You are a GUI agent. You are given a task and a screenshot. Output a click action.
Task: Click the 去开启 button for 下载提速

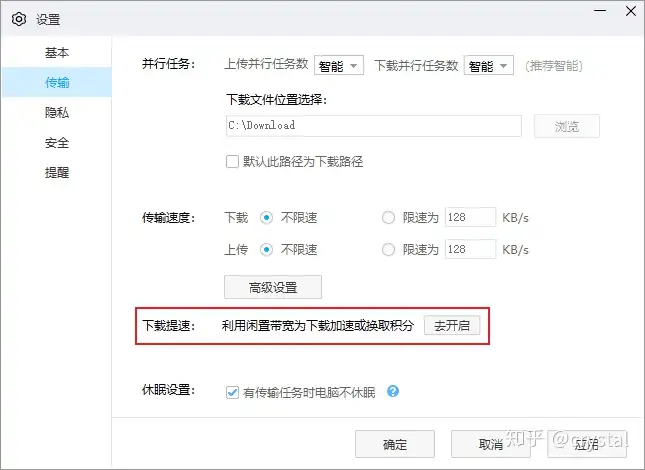point(452,326)
